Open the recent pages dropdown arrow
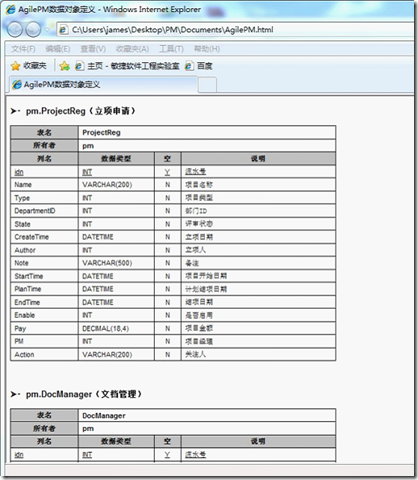The width and height of the screenshot is (418, 480). click(47, 30)
